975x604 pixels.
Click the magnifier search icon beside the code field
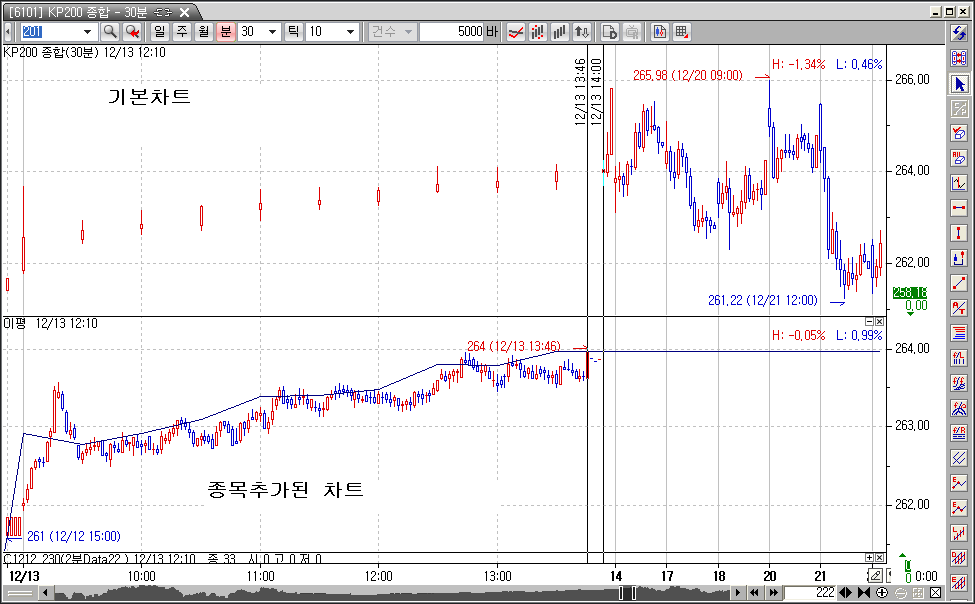pyautogui.click(x=110, y=32)
